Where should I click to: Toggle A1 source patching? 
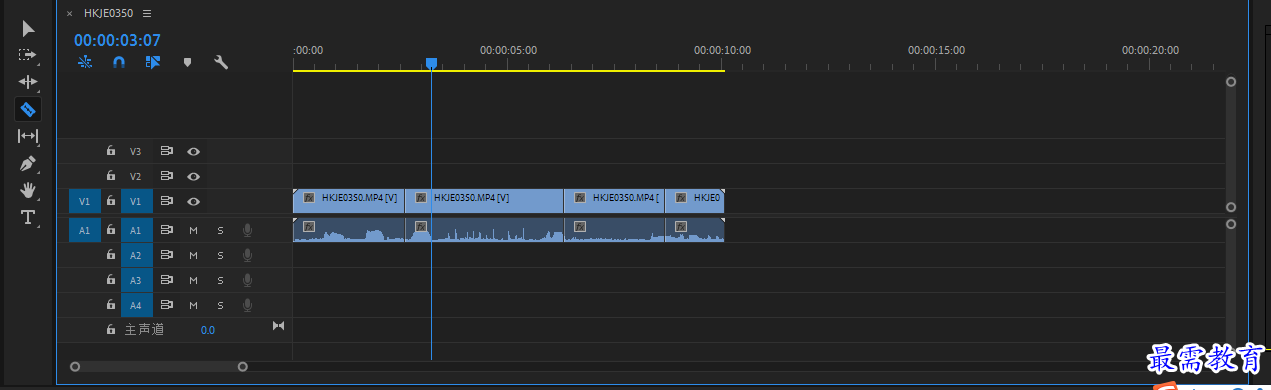[x=84, y=230]
